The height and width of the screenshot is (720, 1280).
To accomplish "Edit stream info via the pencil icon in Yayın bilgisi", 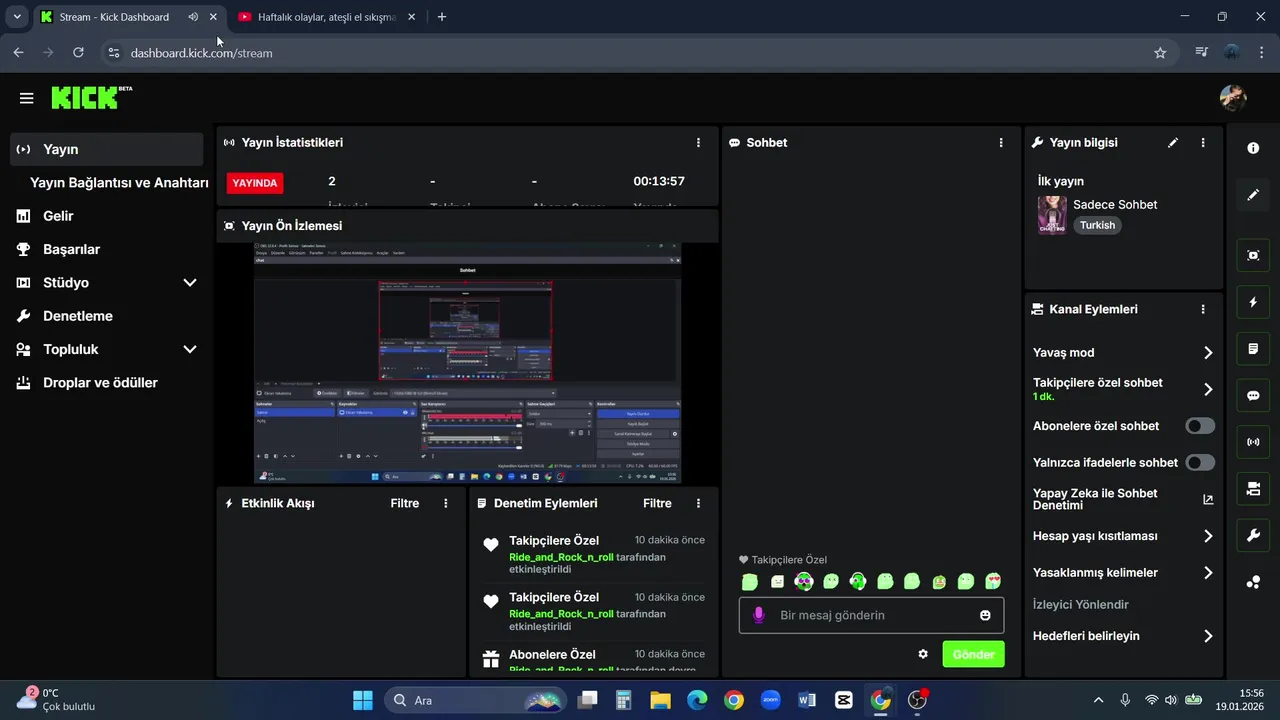I will click(x=1173, y=143).
